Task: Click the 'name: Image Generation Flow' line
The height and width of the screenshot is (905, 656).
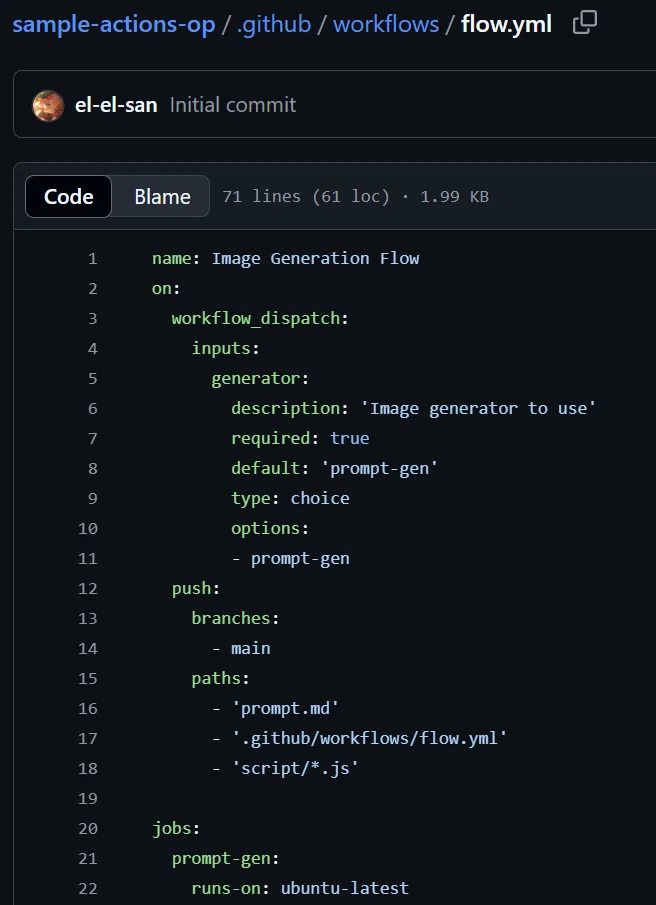Action: click(286, 259)
